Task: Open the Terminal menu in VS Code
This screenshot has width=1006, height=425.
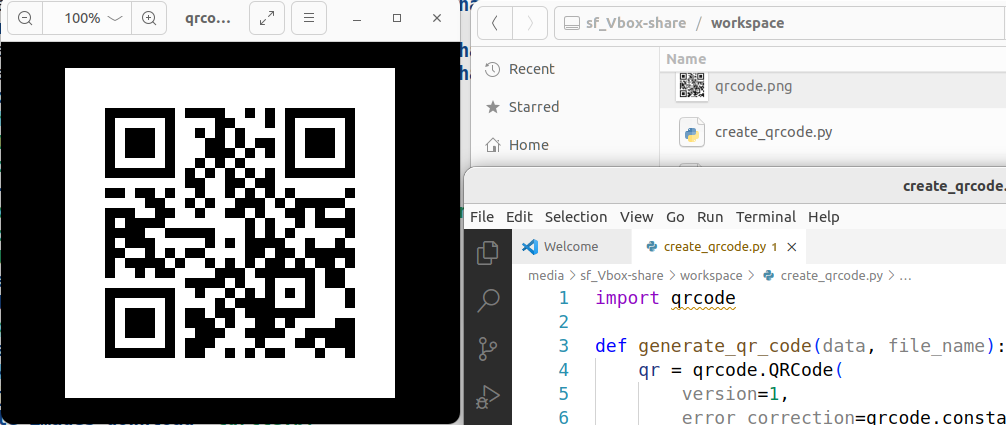Action: pos(765,217)
